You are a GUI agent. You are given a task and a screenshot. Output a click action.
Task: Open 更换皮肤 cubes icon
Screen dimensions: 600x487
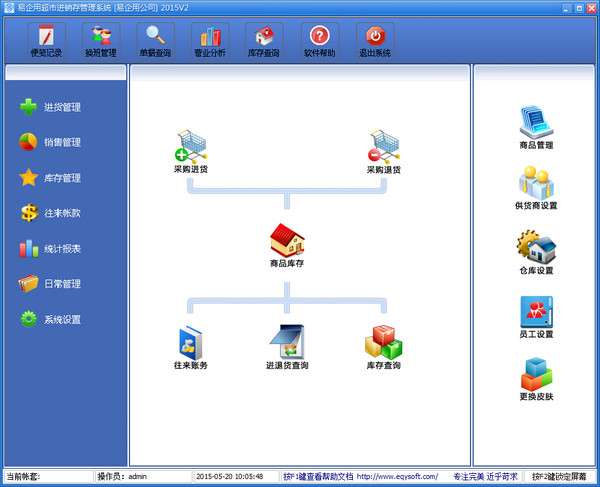(536, 379)
